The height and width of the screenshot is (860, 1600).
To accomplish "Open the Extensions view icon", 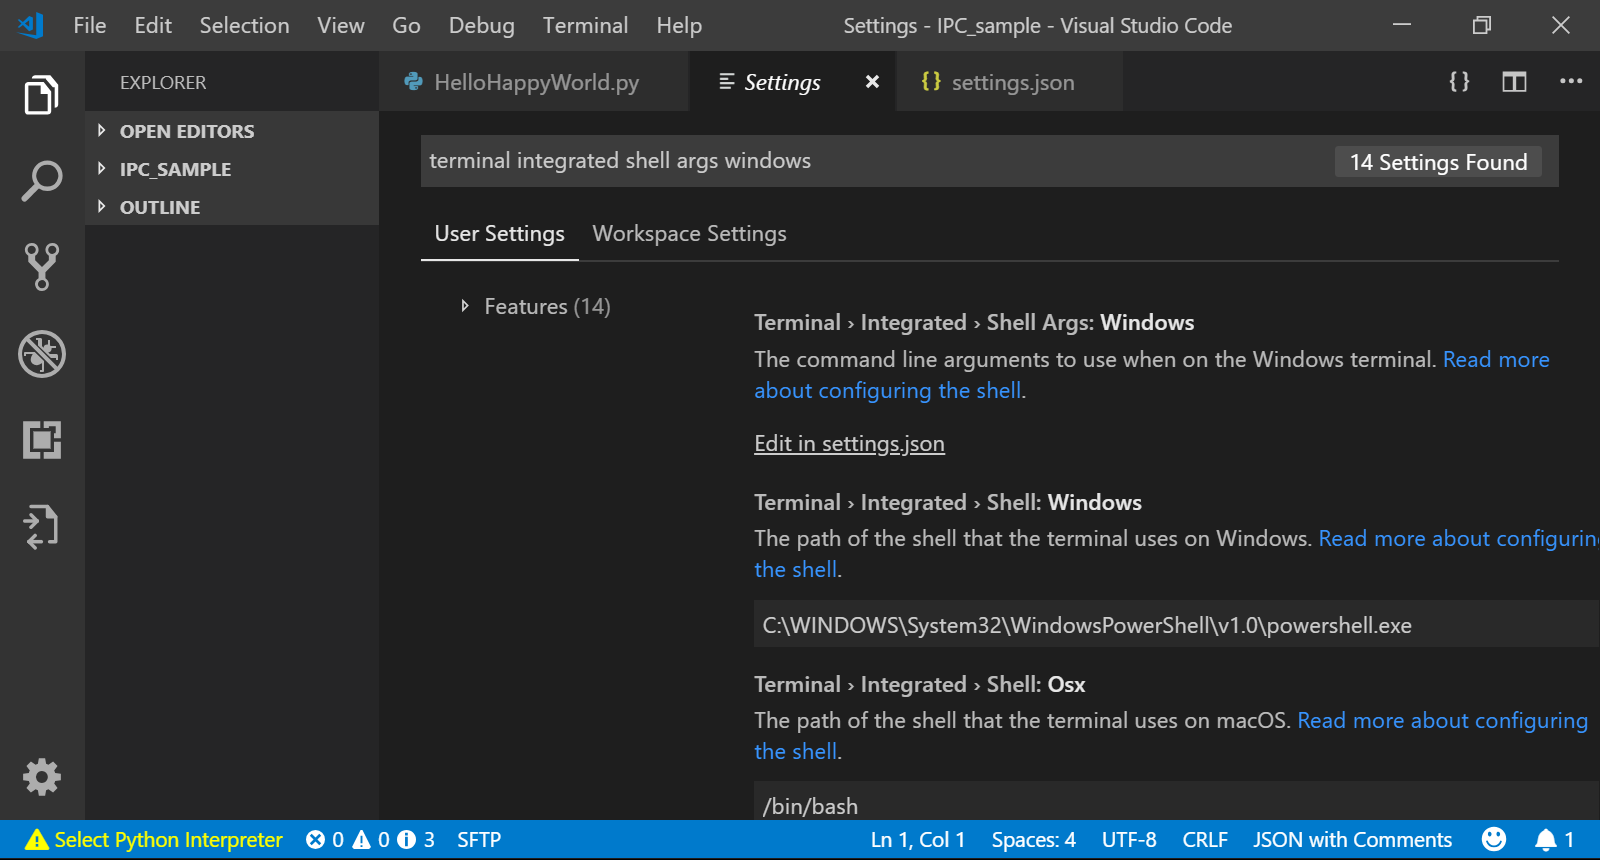I will click(41, 440).
